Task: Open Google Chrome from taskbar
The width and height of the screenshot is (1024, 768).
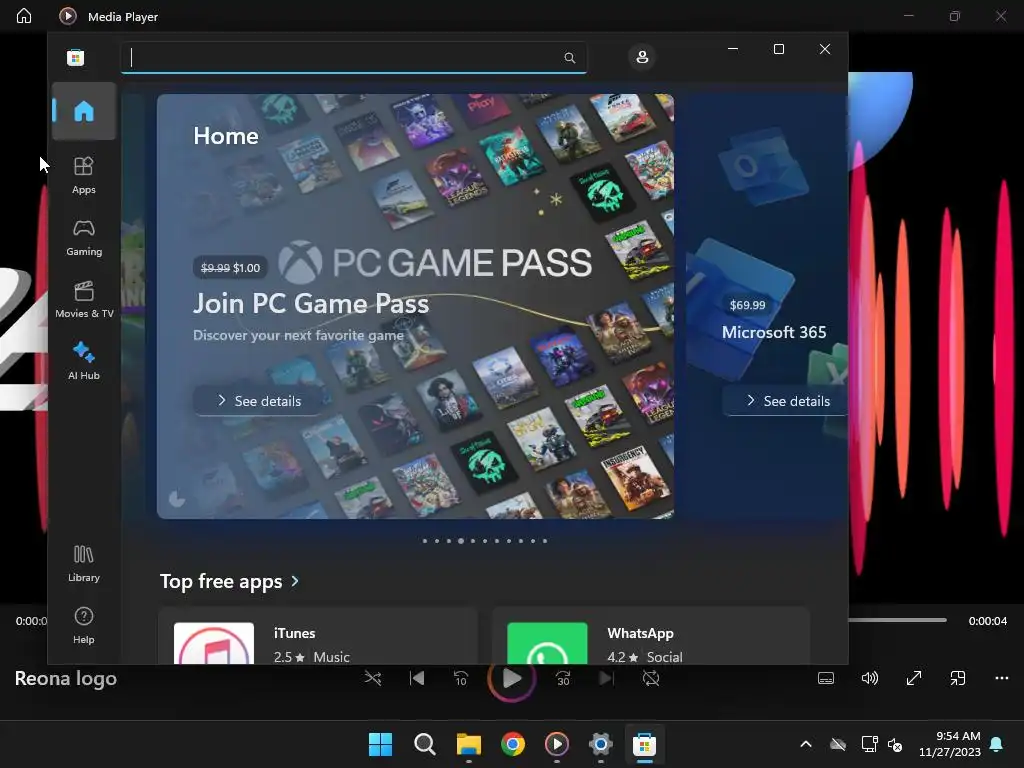Action: (x=513, y=744)
